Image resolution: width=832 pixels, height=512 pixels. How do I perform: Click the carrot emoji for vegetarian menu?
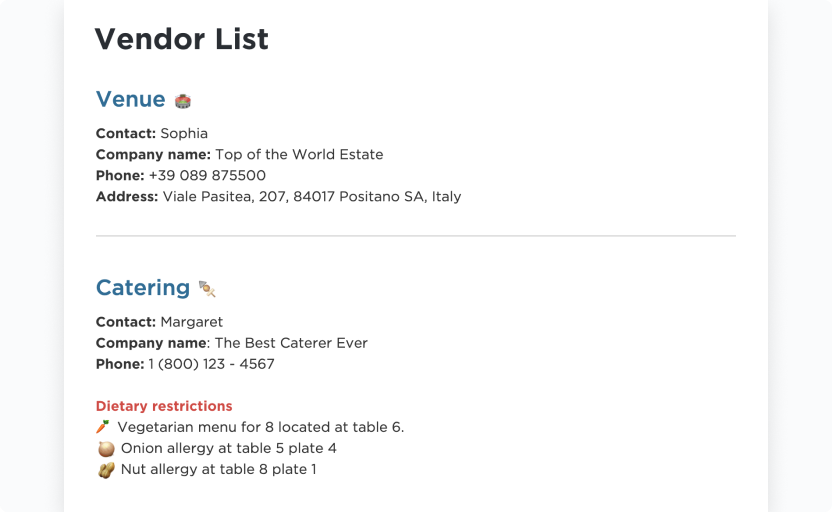pyautogui.click(x=103, y=427)
